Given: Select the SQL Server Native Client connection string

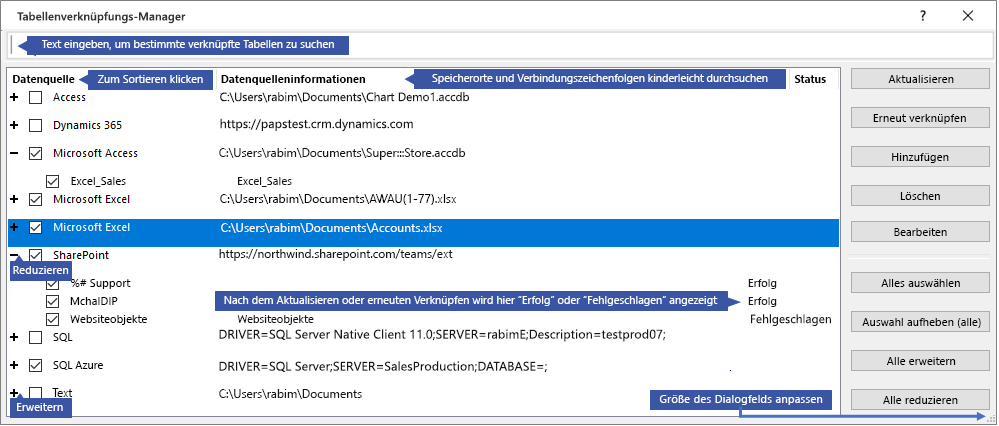Looking at the screenshot, I should [442, 335].
